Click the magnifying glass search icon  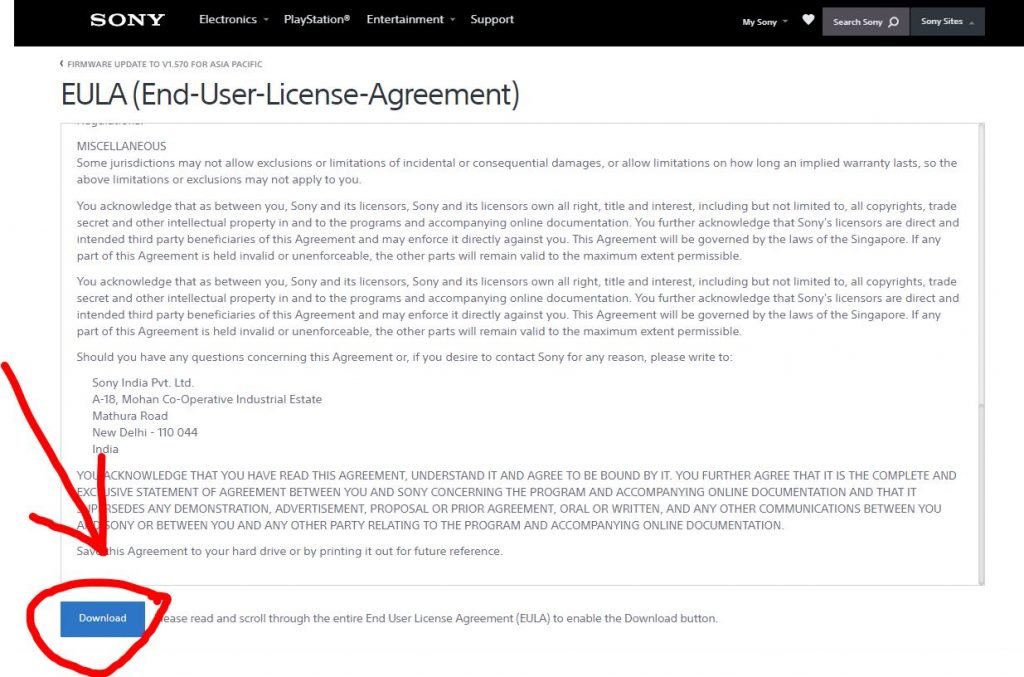point(893,22)
